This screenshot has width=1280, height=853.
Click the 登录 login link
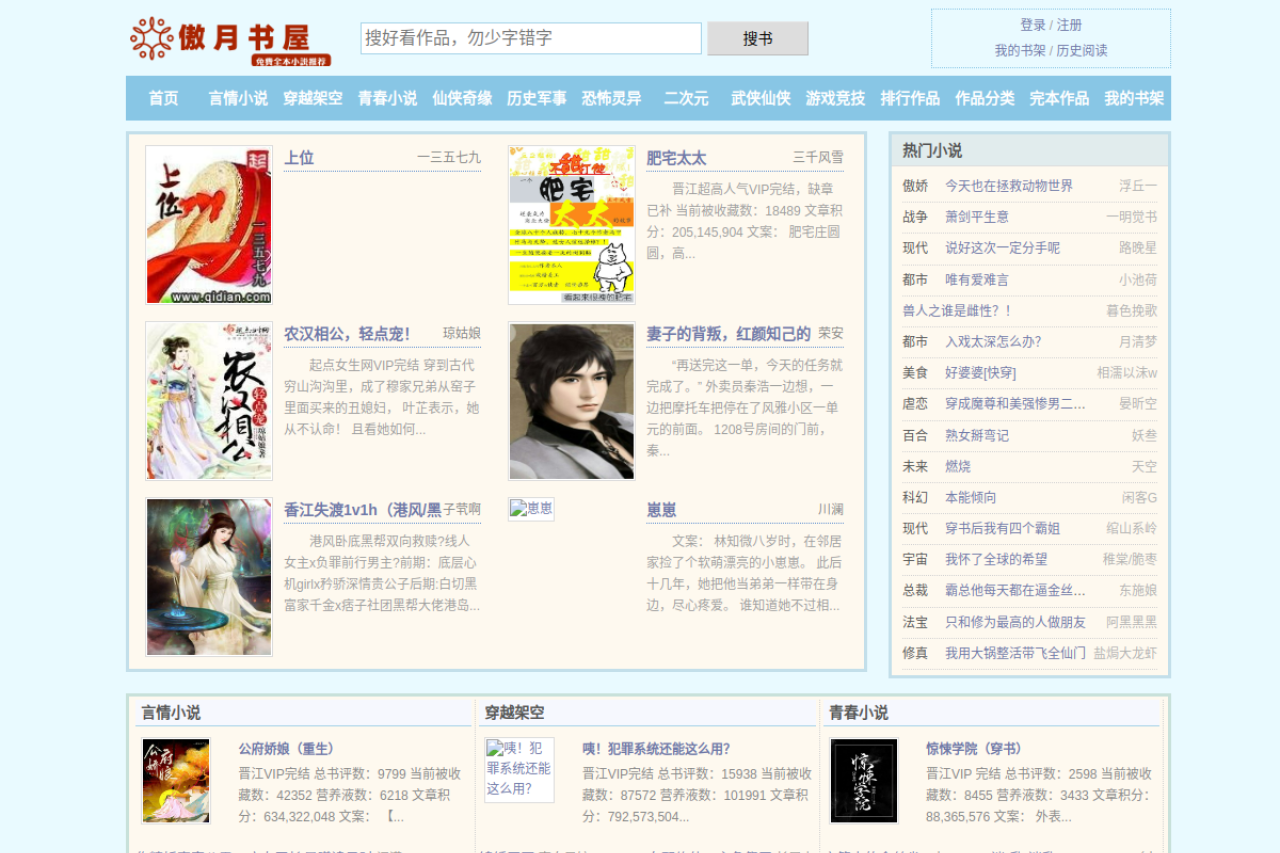[x=1032, y=25]
